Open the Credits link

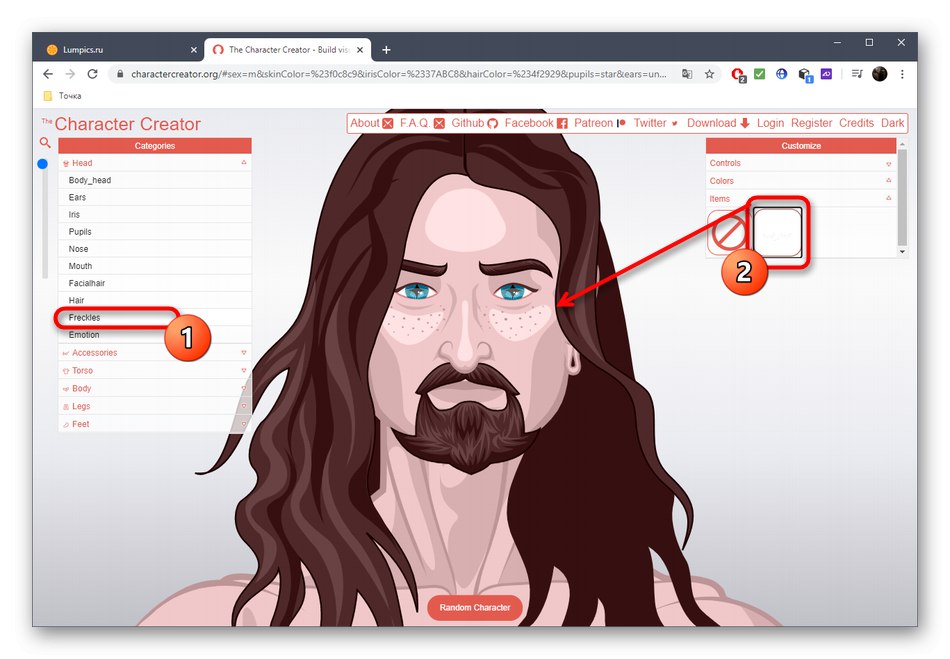(856, 123)
